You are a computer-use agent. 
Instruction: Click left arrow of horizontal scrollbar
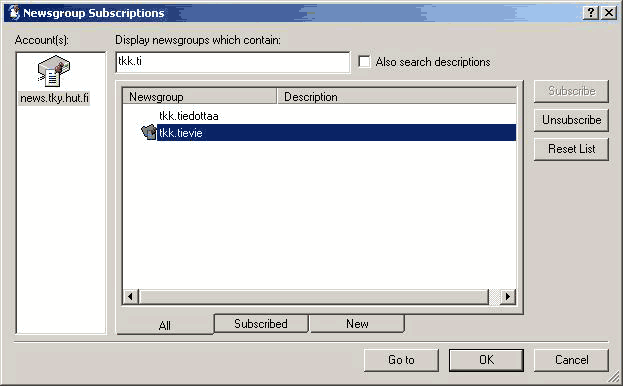(x=130, y=297)
